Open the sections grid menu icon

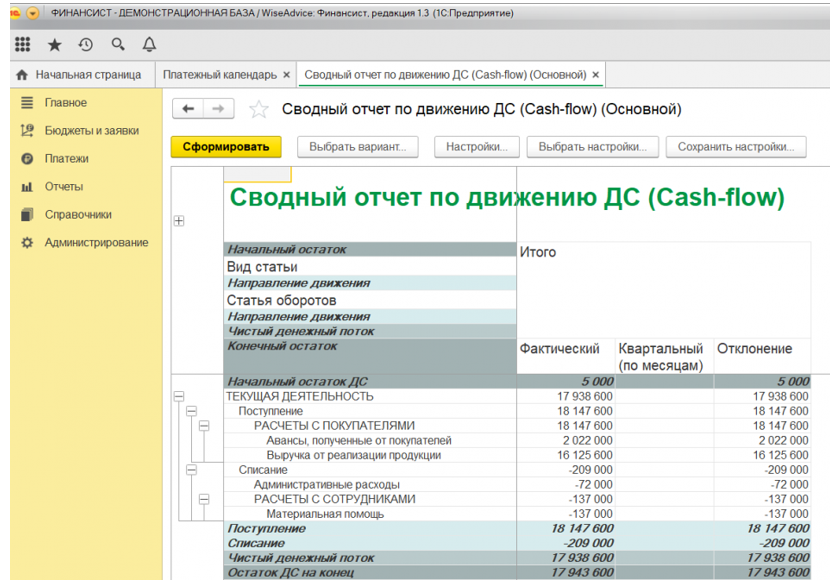click(x=22, y=44)
